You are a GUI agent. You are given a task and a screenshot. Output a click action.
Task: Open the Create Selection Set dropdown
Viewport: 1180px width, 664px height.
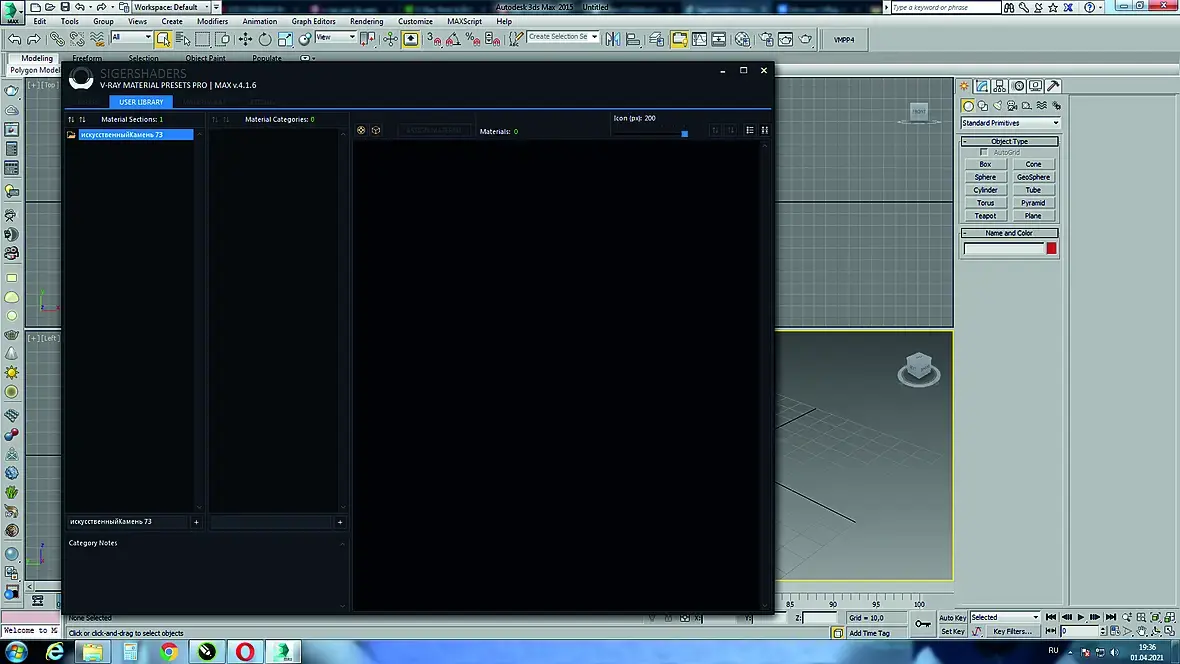[x=563, y=36]
